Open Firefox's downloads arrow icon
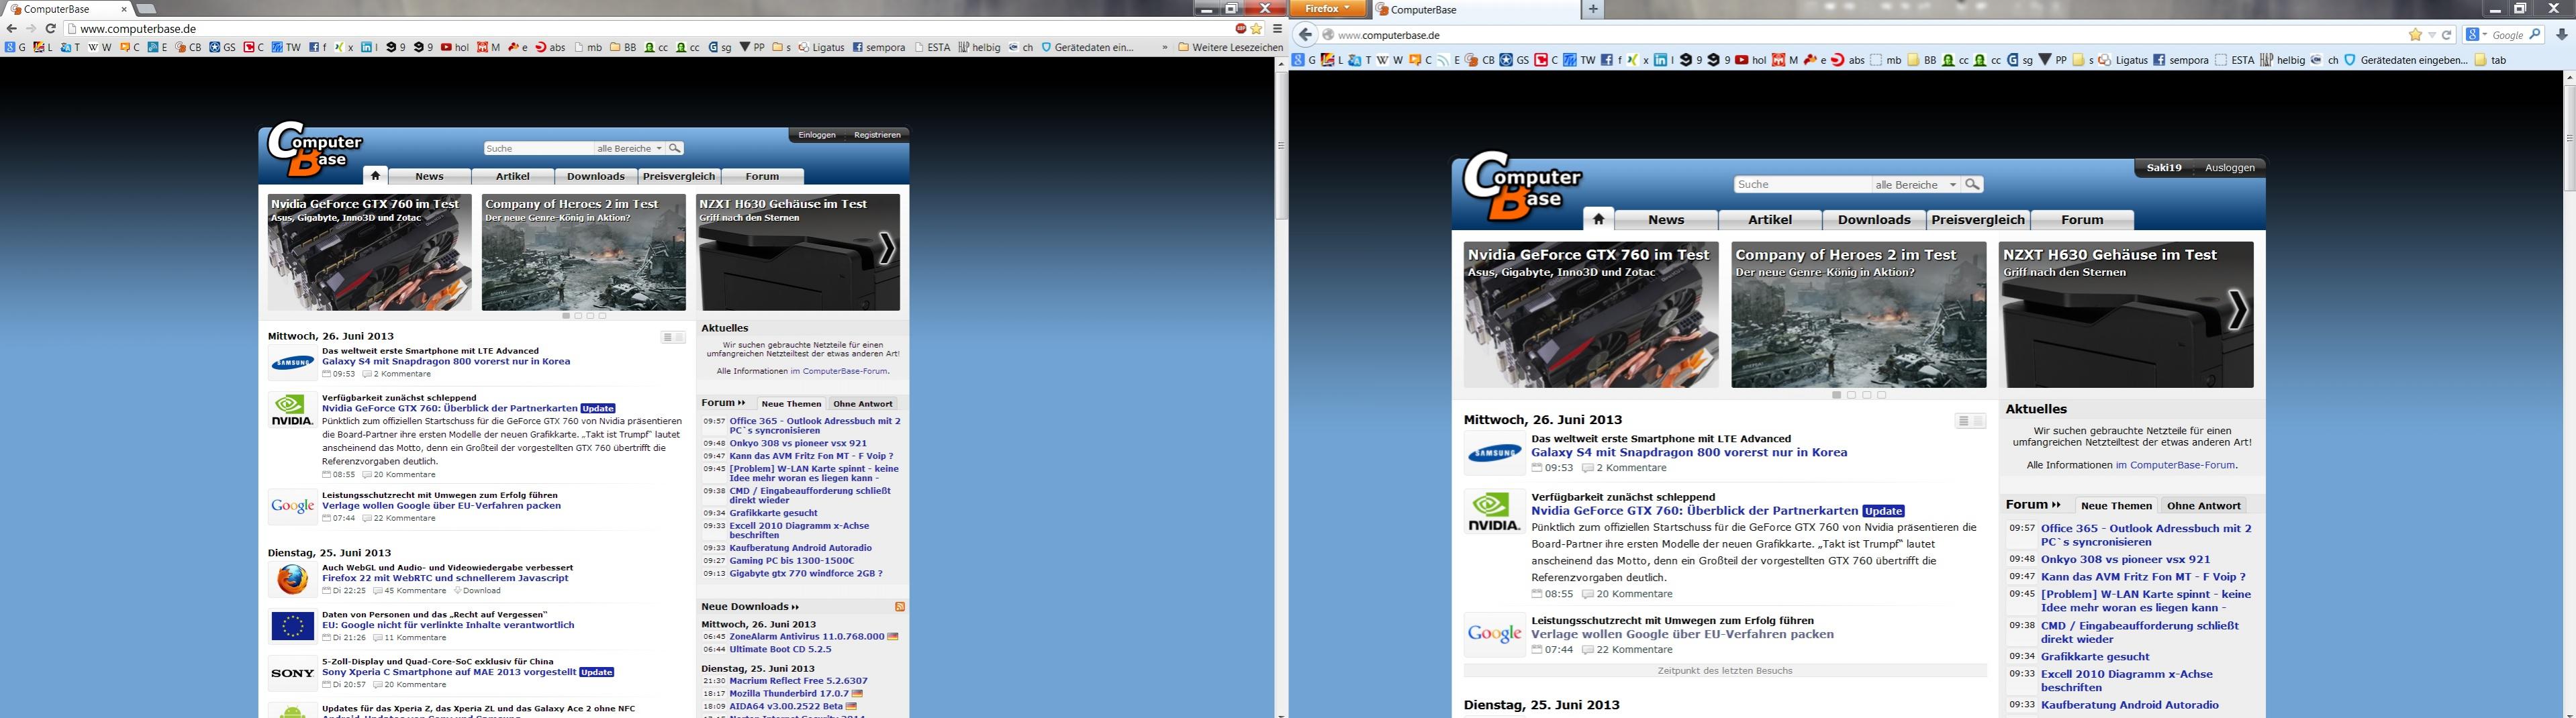This screenshot has height=718, width=2576. tap(2561, 35)
